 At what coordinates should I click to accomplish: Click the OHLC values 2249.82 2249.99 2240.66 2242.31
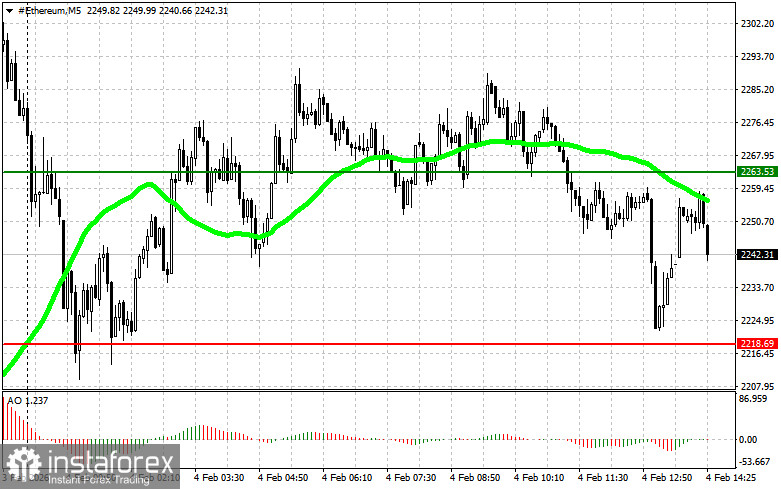[x=157, y=10]
